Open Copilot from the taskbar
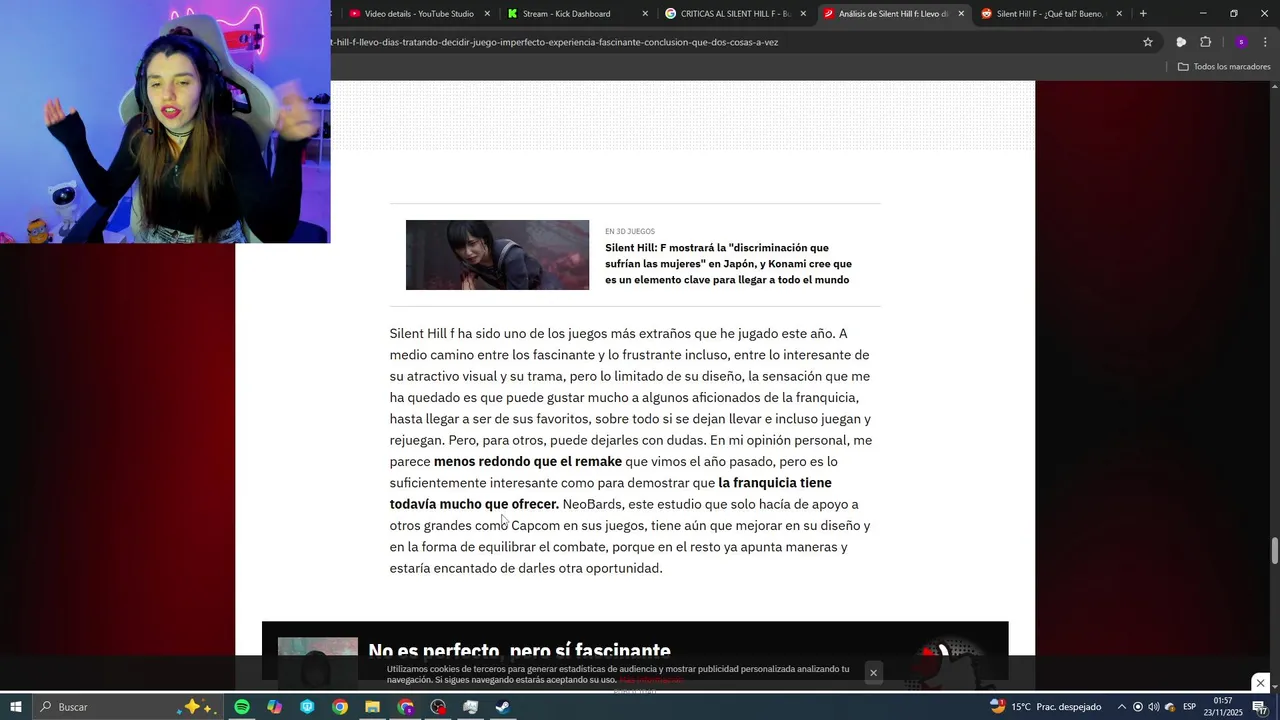The height and width of the screenshot is (720, 1280). (x=274, y=707)
